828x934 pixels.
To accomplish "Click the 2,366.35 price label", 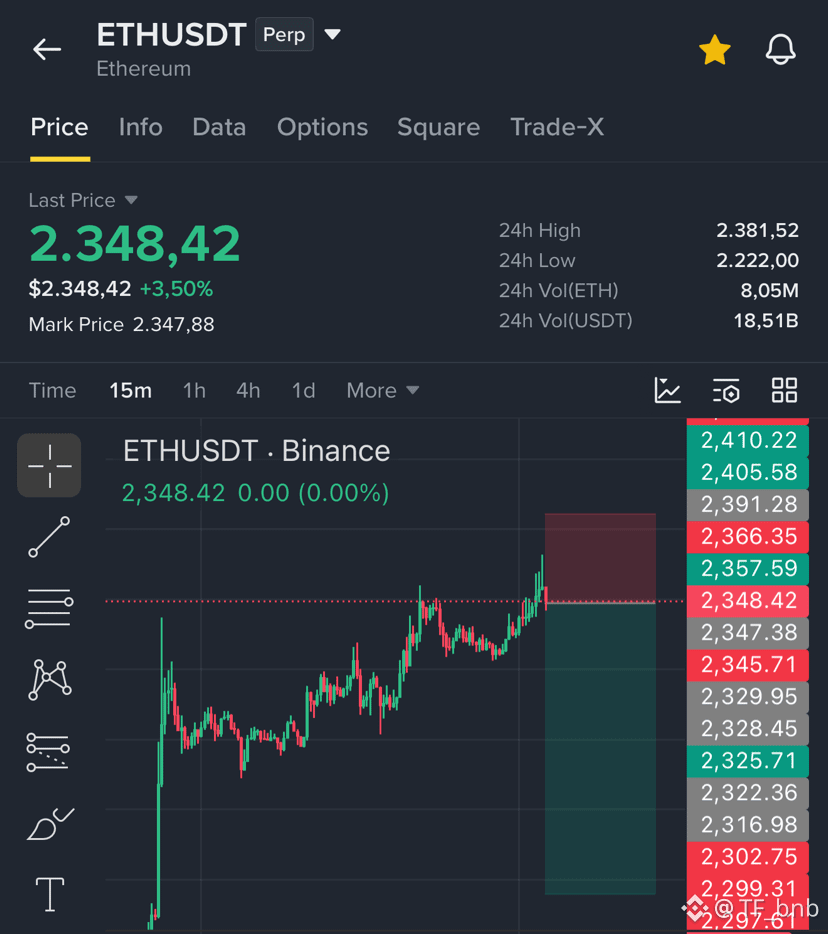I will click(748, 537).
